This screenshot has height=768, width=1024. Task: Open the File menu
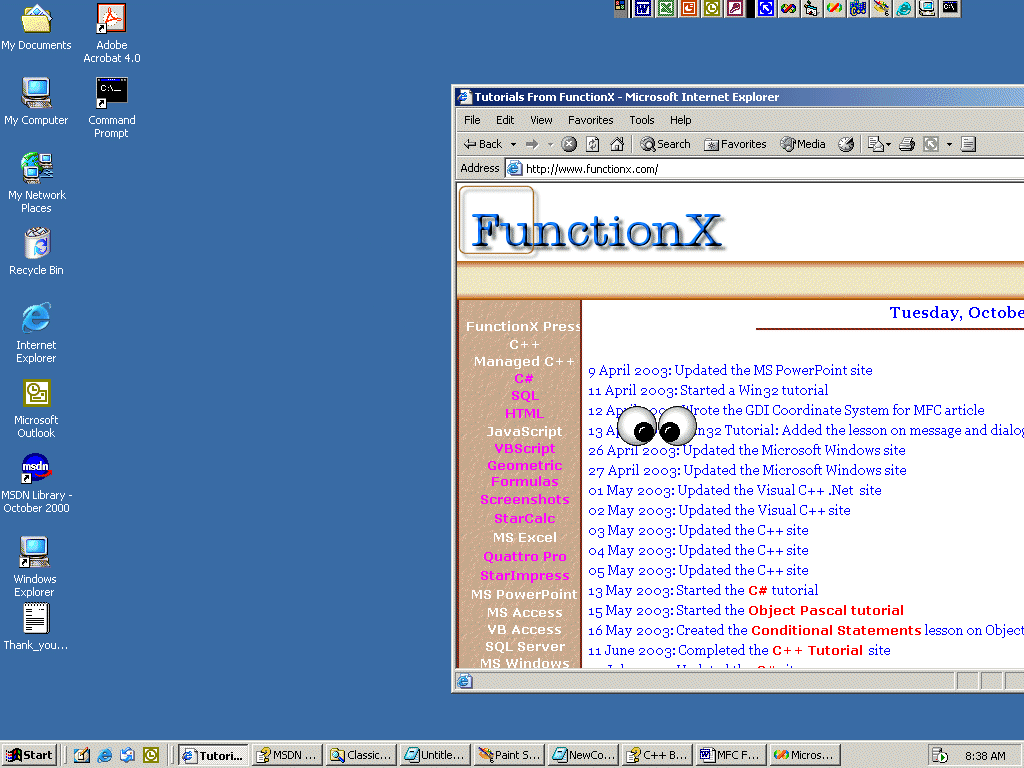(472, 120)
